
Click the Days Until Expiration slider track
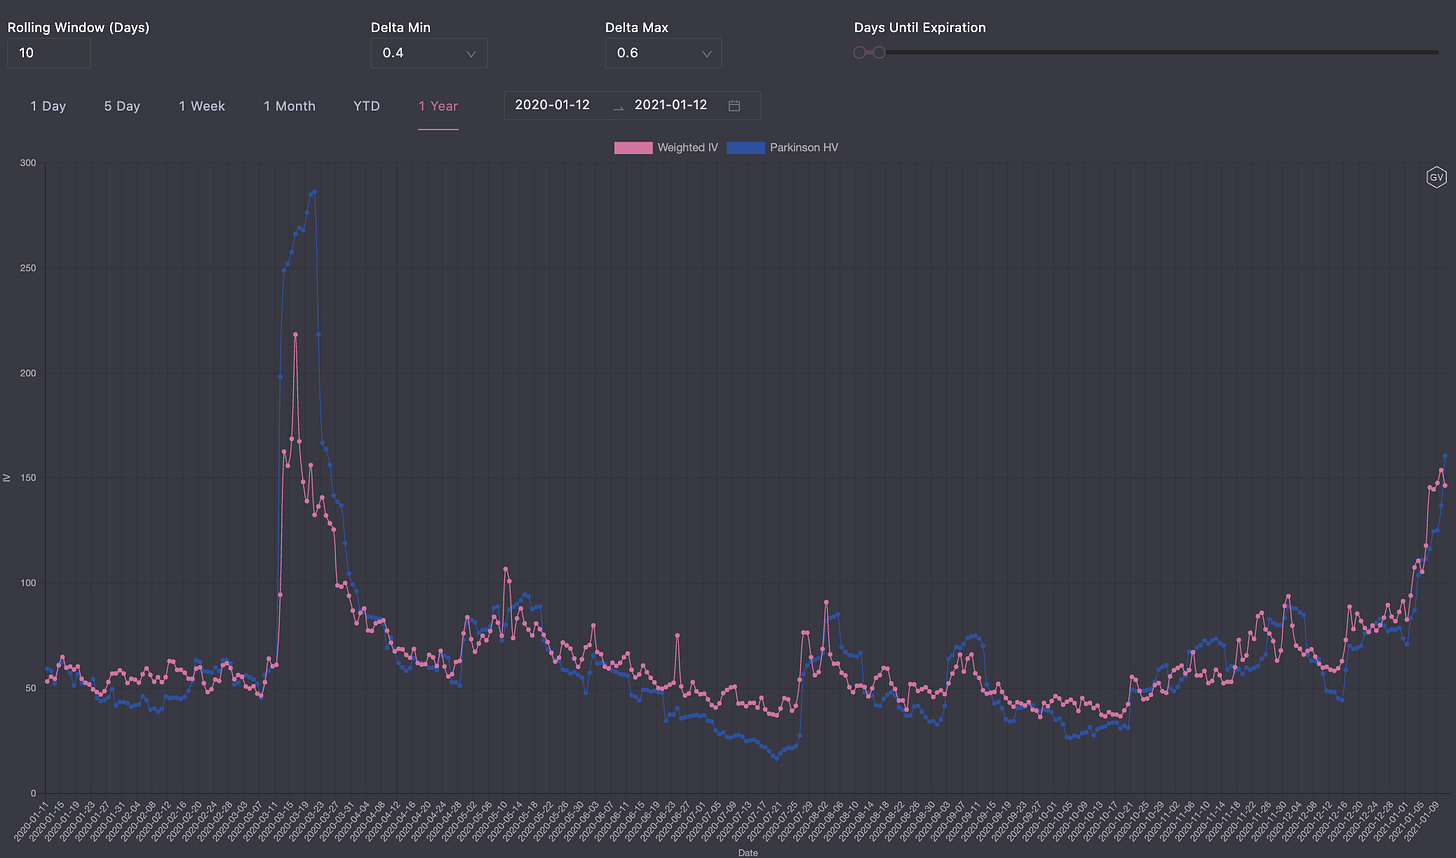point(1146,52)
